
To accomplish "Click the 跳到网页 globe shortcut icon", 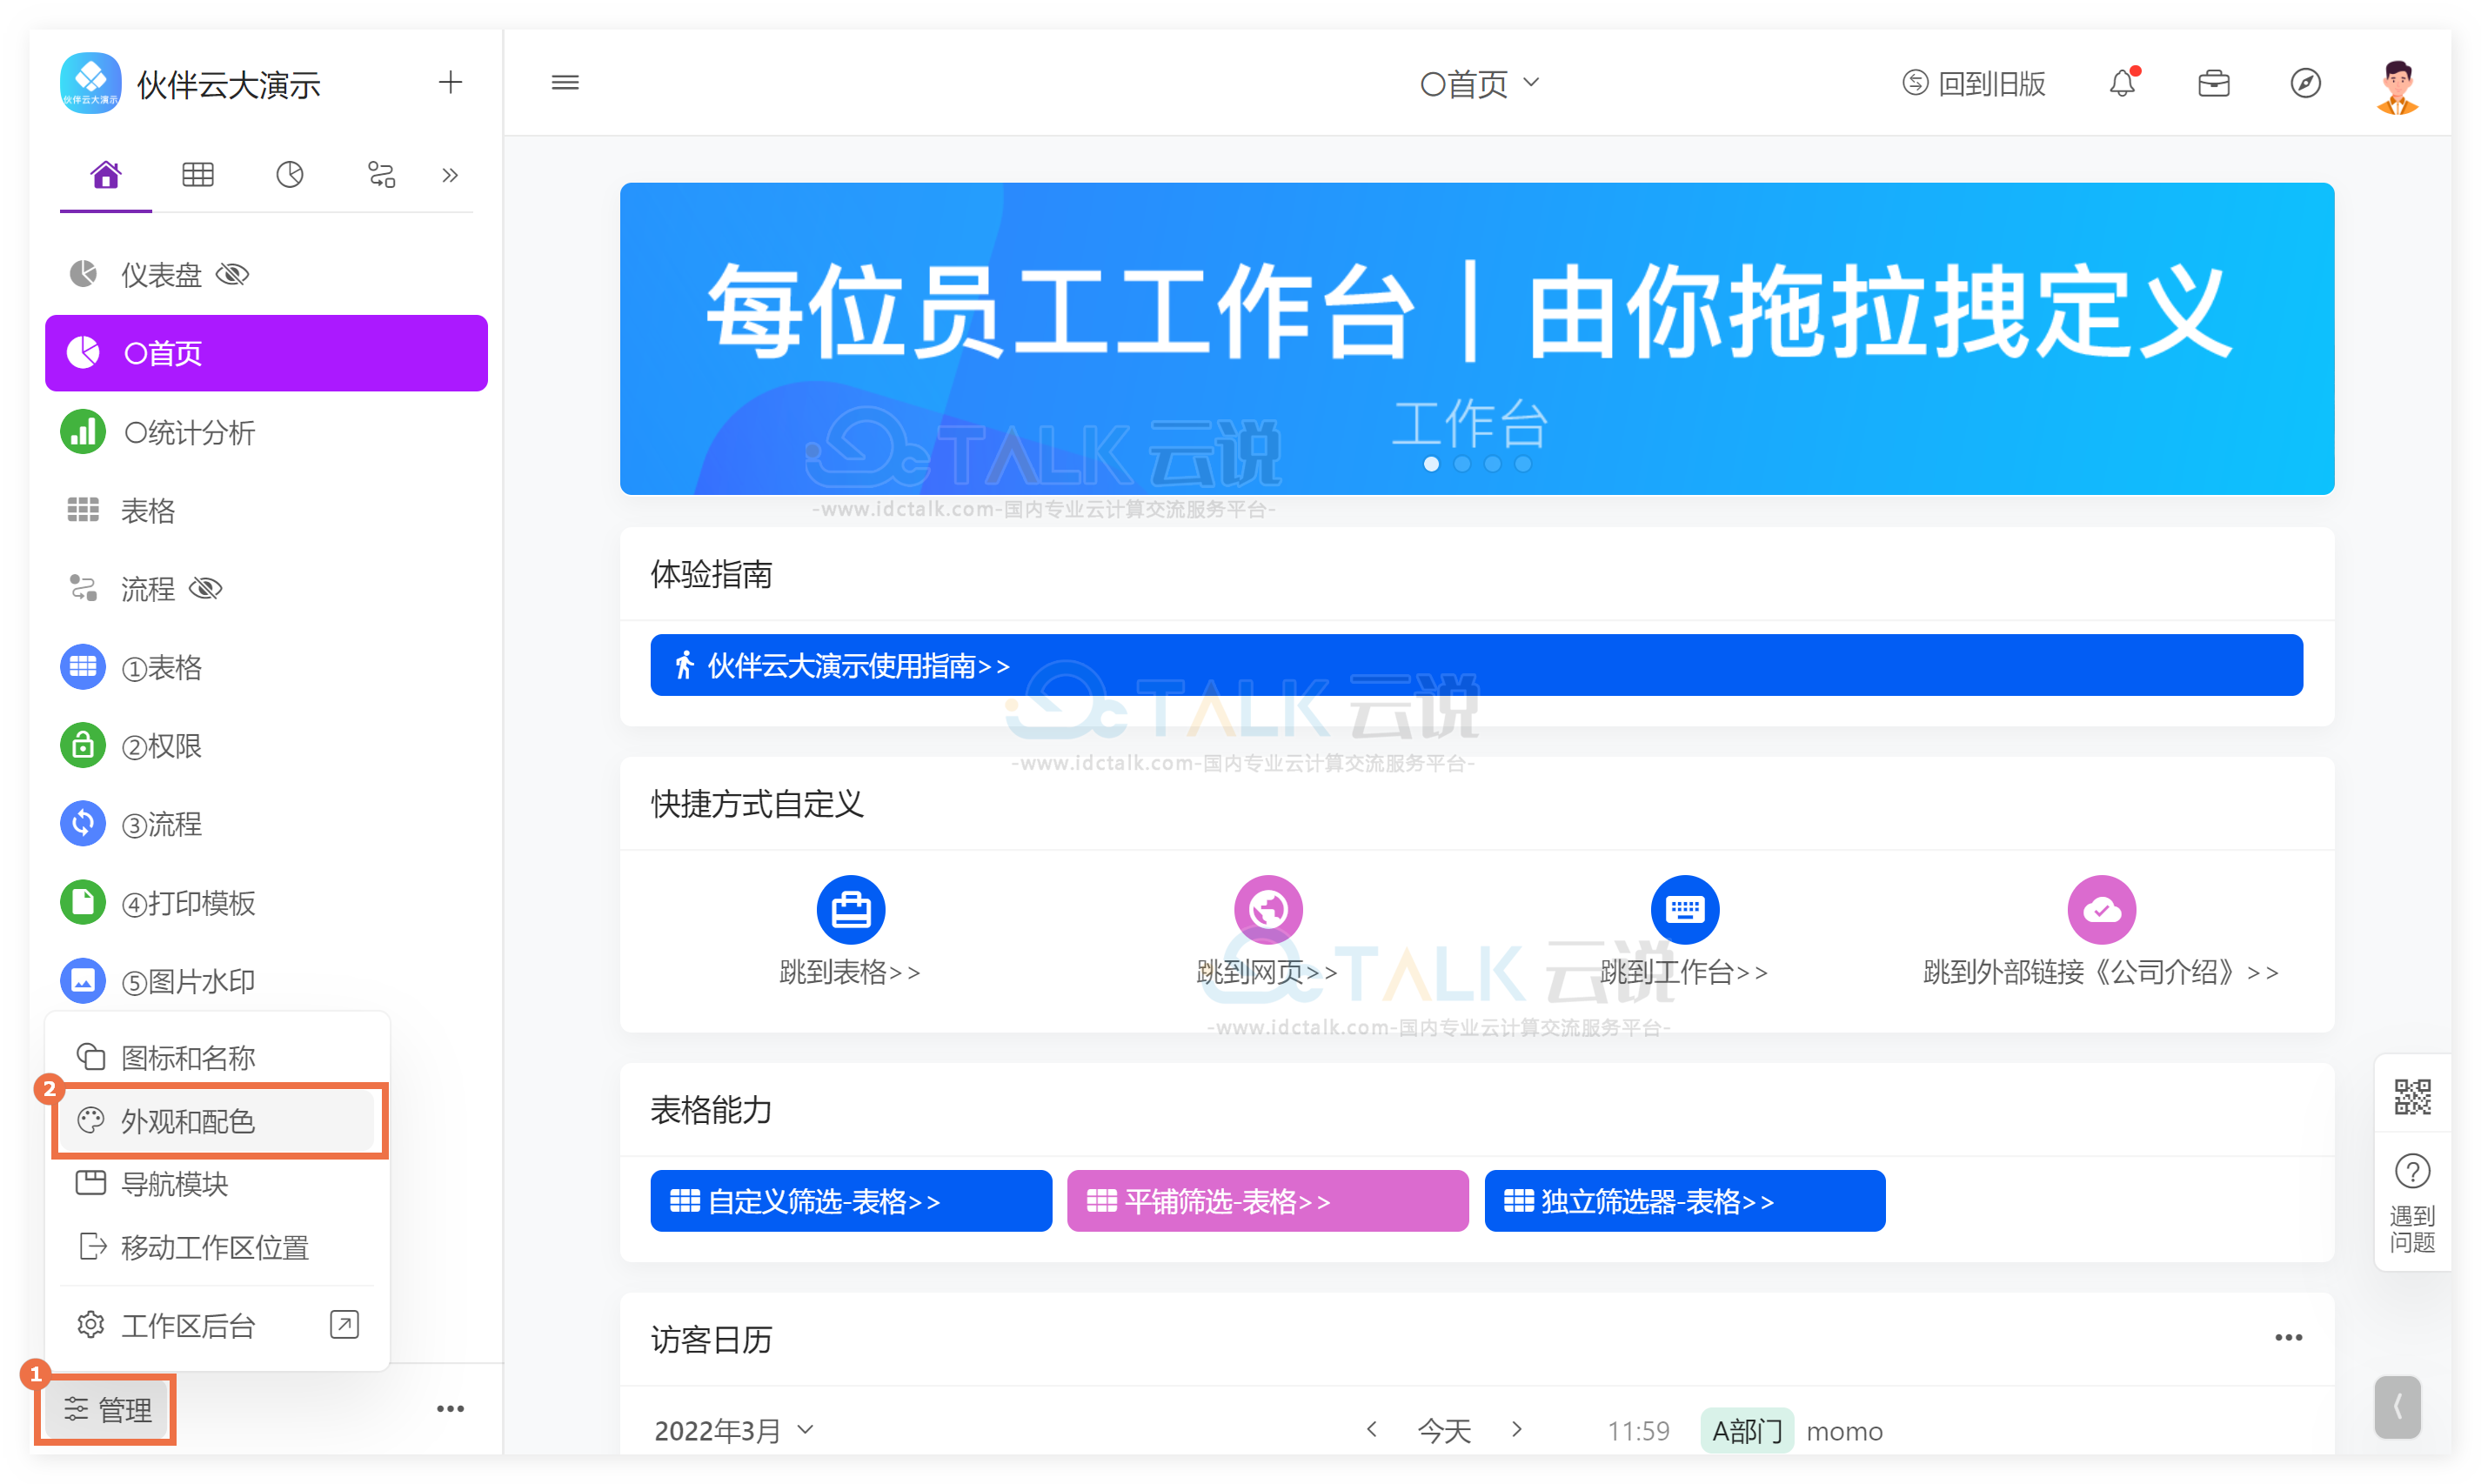I will (1268, 910).
